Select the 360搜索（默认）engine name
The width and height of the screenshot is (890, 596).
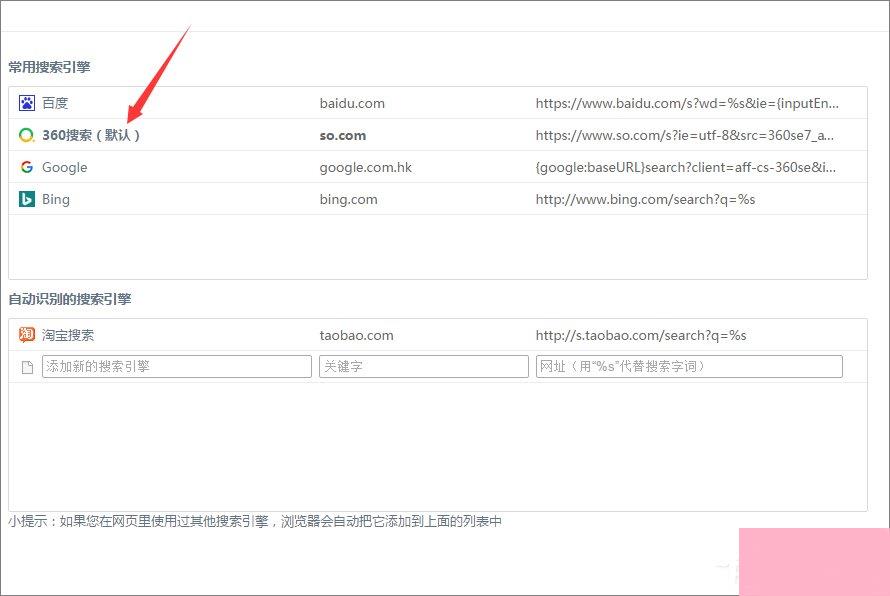click(x=91, y=135)
